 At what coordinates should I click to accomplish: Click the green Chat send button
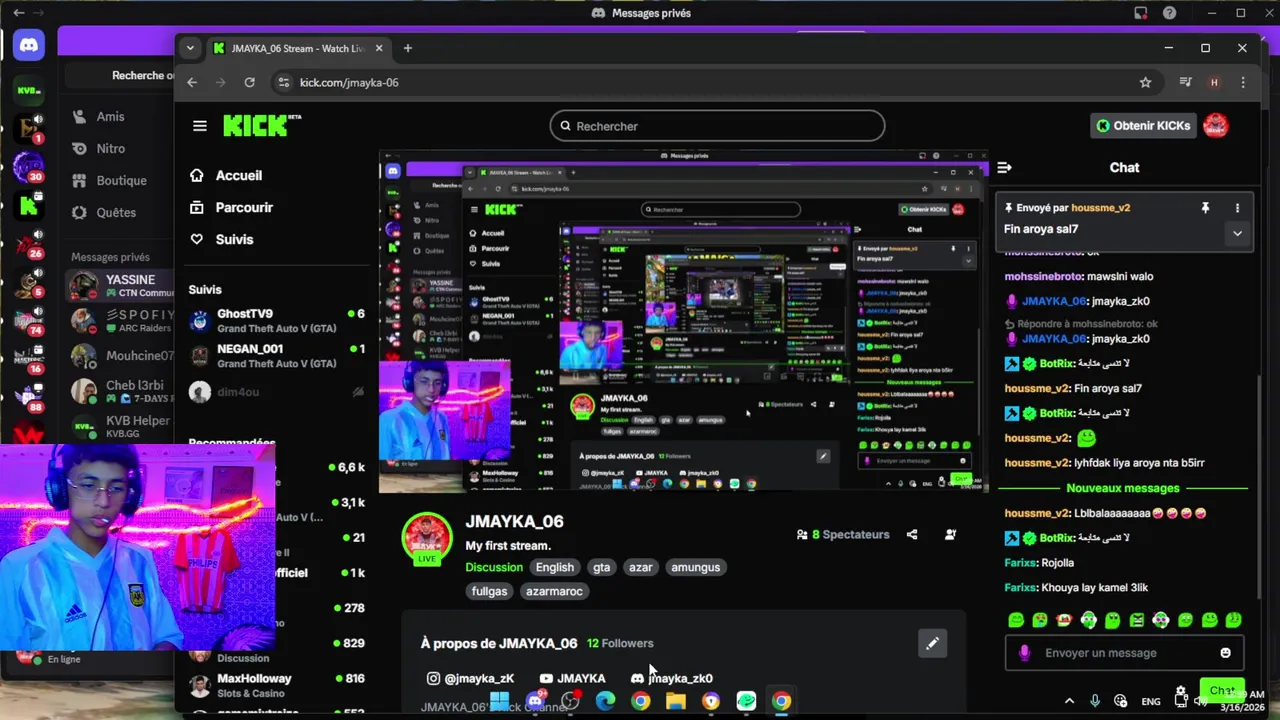point(1221,691)
